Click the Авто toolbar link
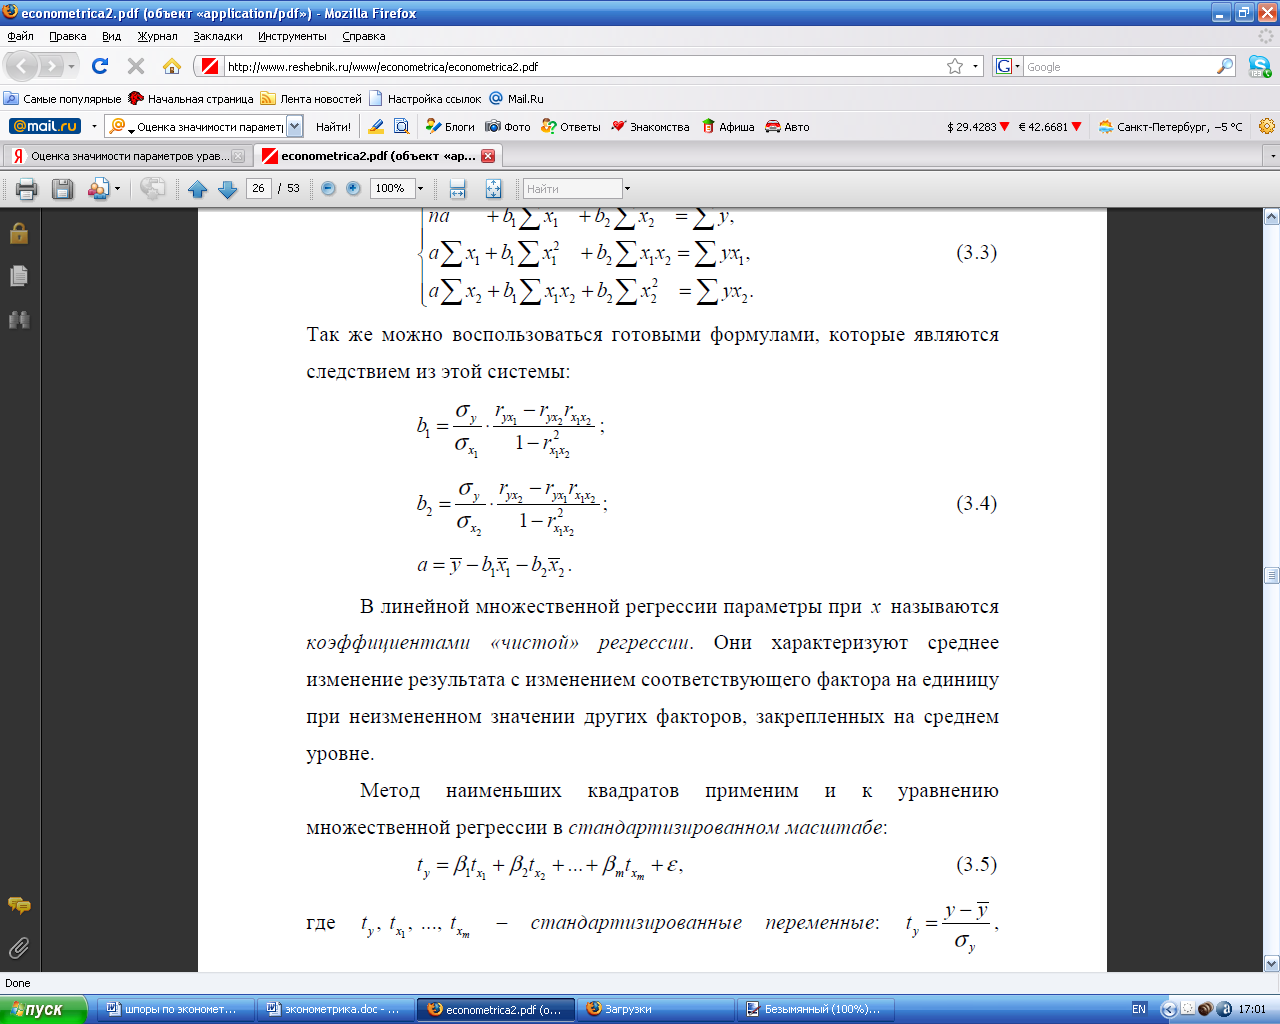Image resolution: width=1280 pixels, height=1024 pixels. (x=787, y=127)
